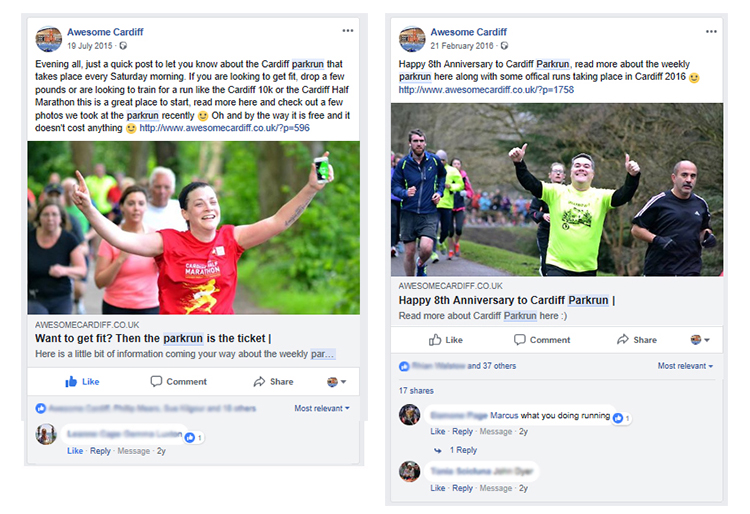Reply to the 'Marcus what you doing running' comment
The width and height of the screenshot is (750, 514).
coord(462,431)
